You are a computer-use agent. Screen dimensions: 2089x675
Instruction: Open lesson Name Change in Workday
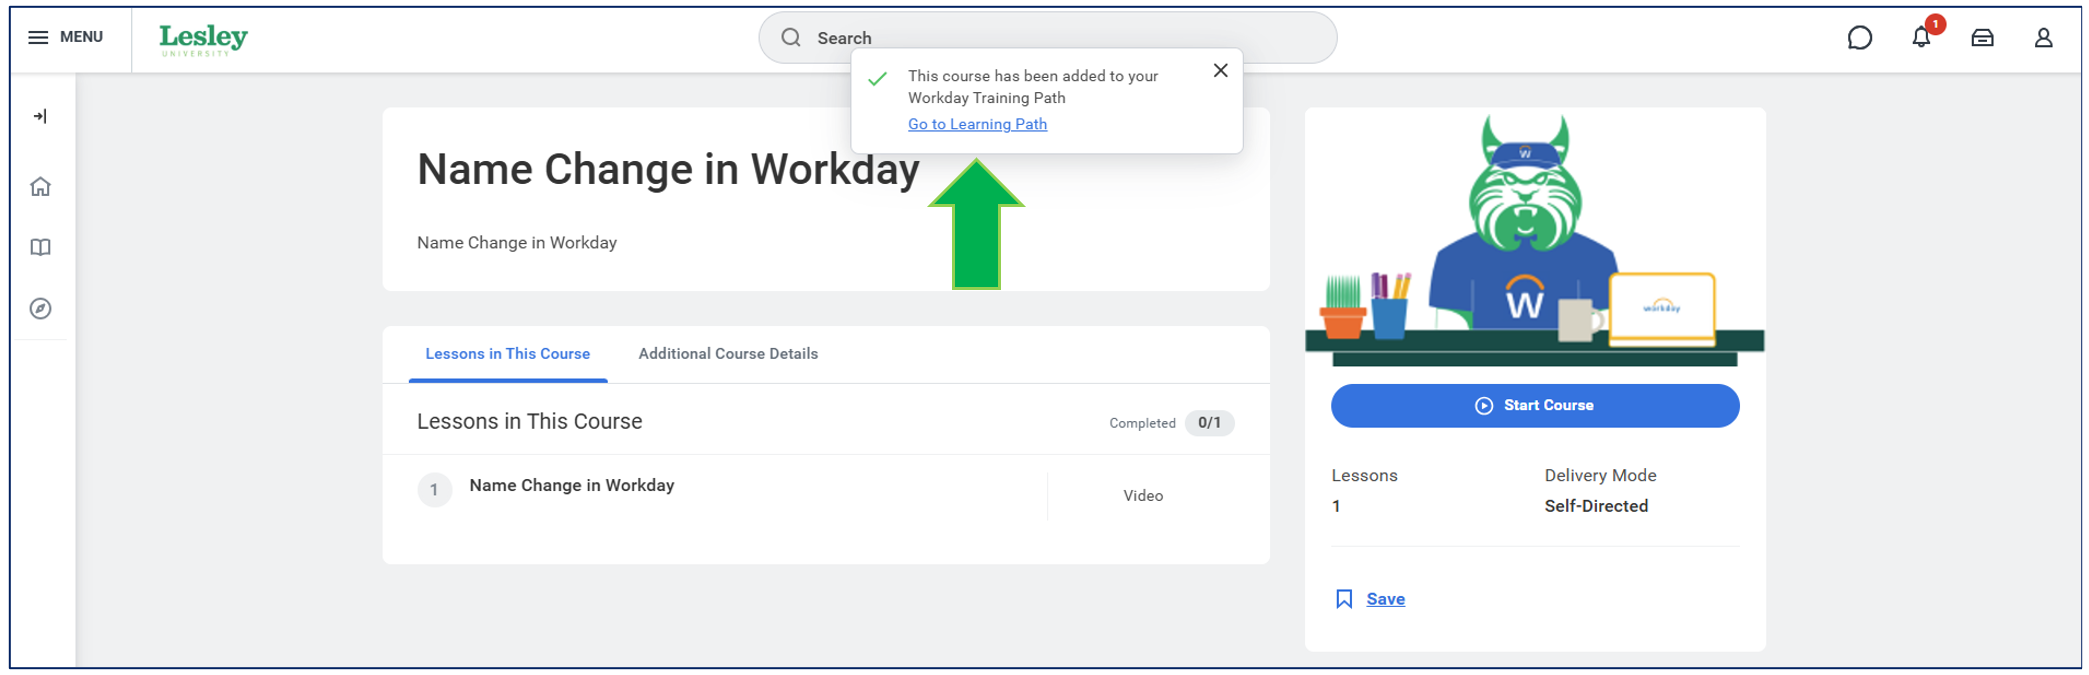572,485
